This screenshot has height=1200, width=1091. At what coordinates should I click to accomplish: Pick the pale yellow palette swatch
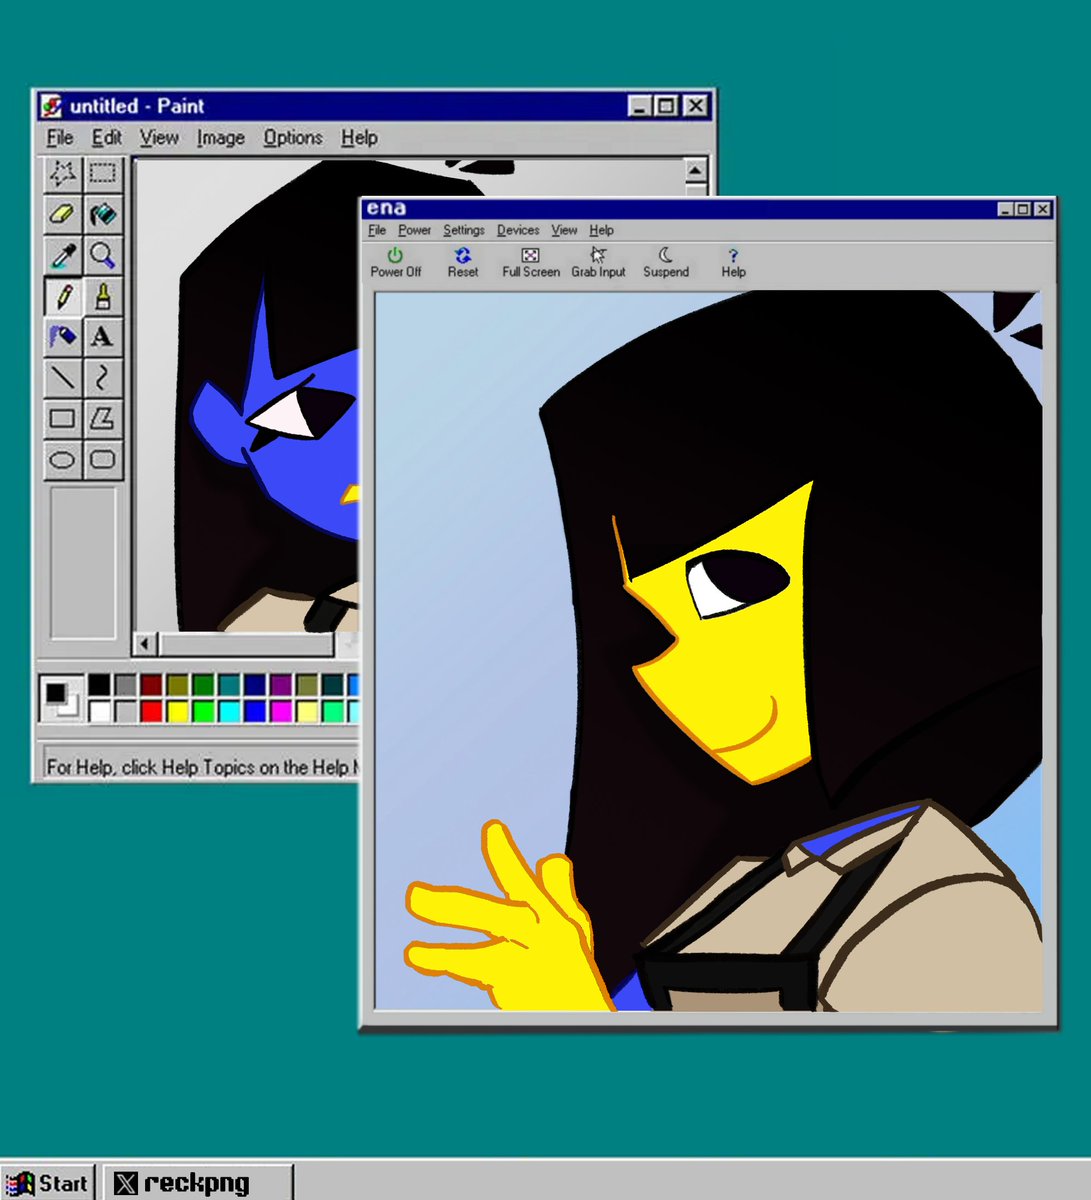tap(307, 711)
